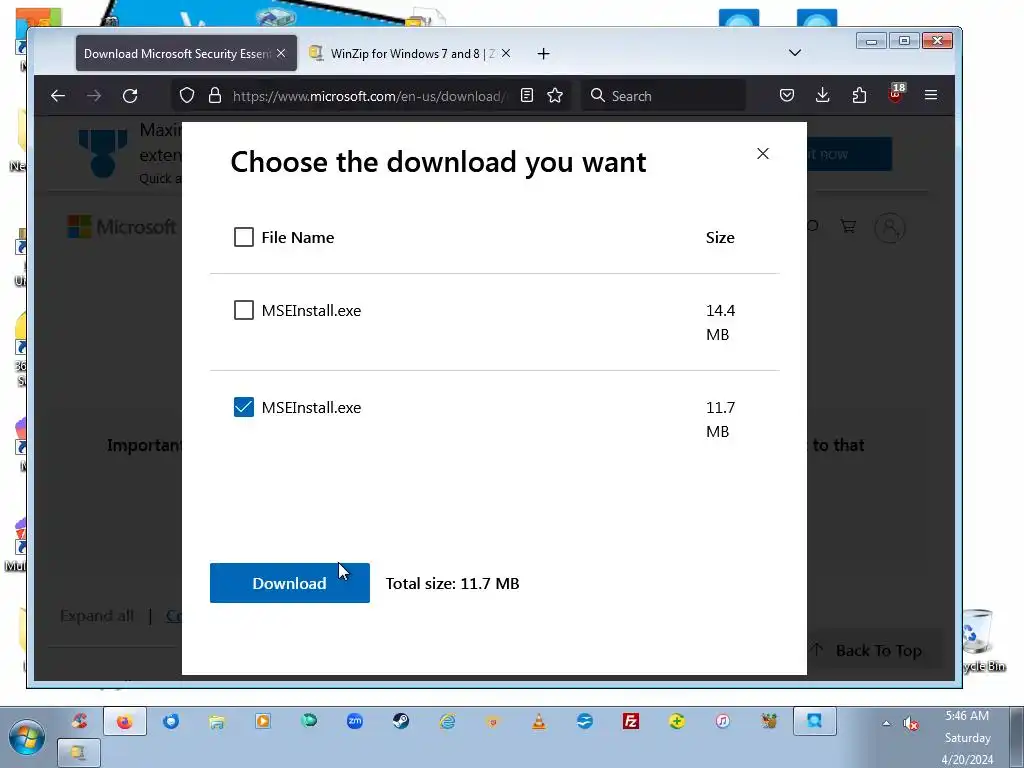This screenshot has width=1024, height=768.
Task: Open the tracking protection shield icon
Action: point(187,96)
